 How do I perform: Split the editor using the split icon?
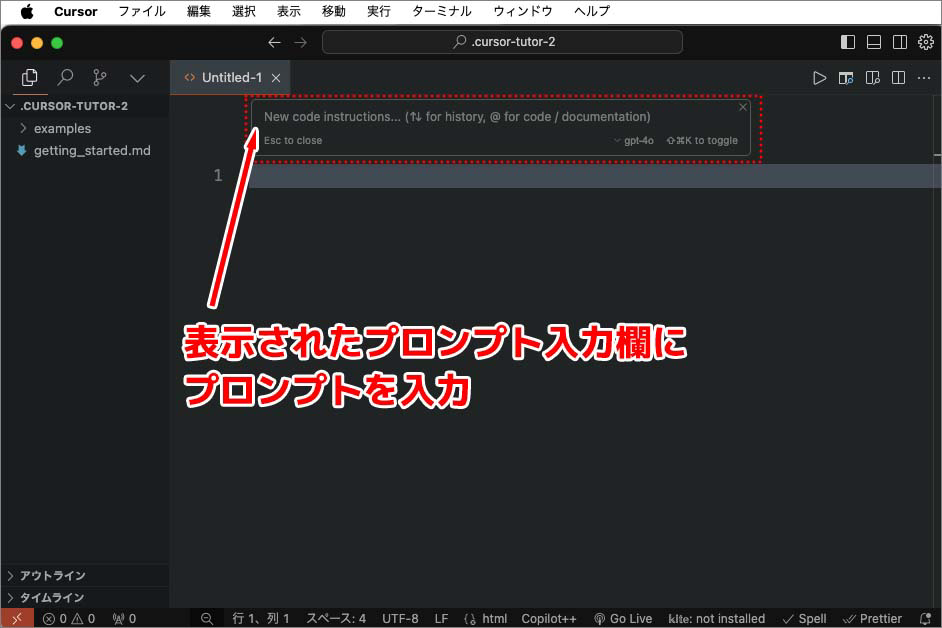coord(898,77)
